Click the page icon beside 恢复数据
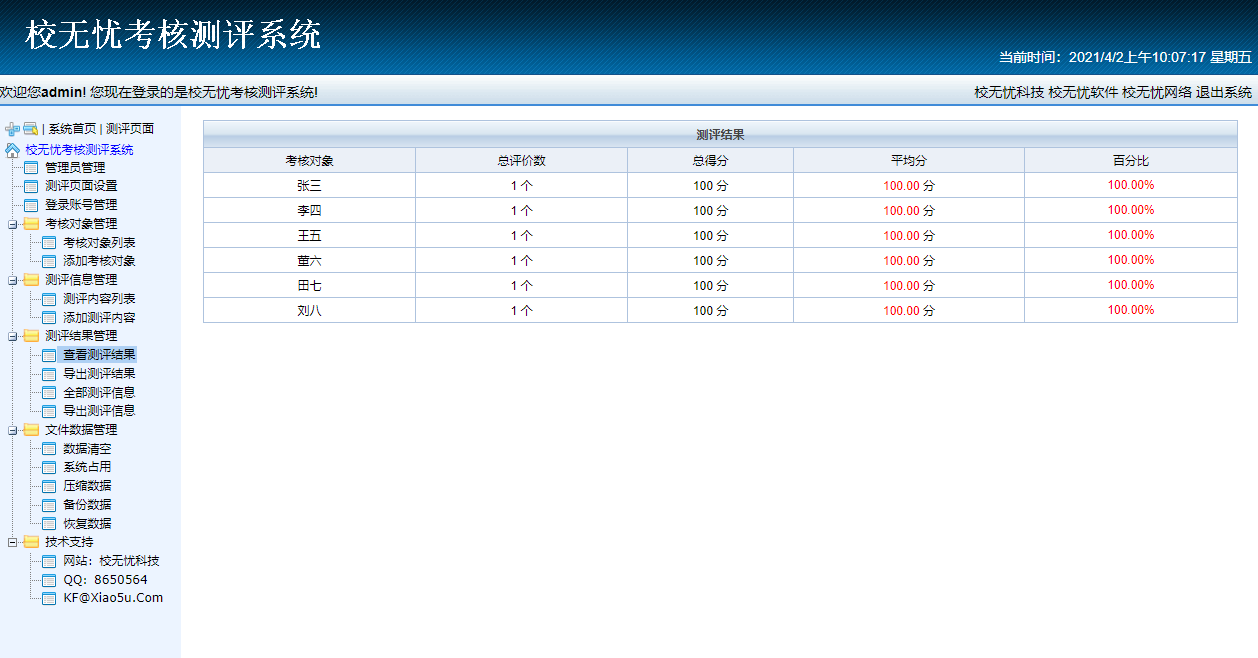 click(x=49, y=524)
